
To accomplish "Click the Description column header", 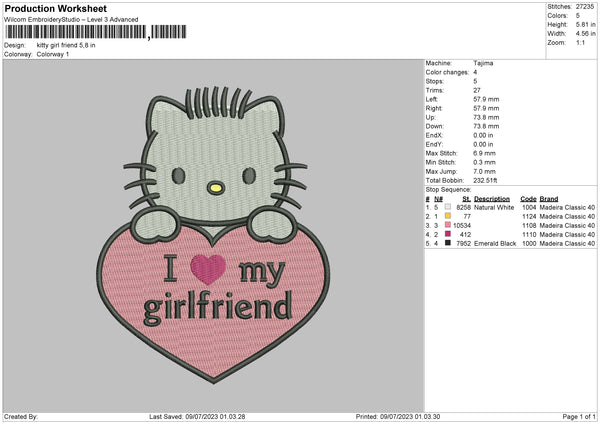I will coord(495,198).
